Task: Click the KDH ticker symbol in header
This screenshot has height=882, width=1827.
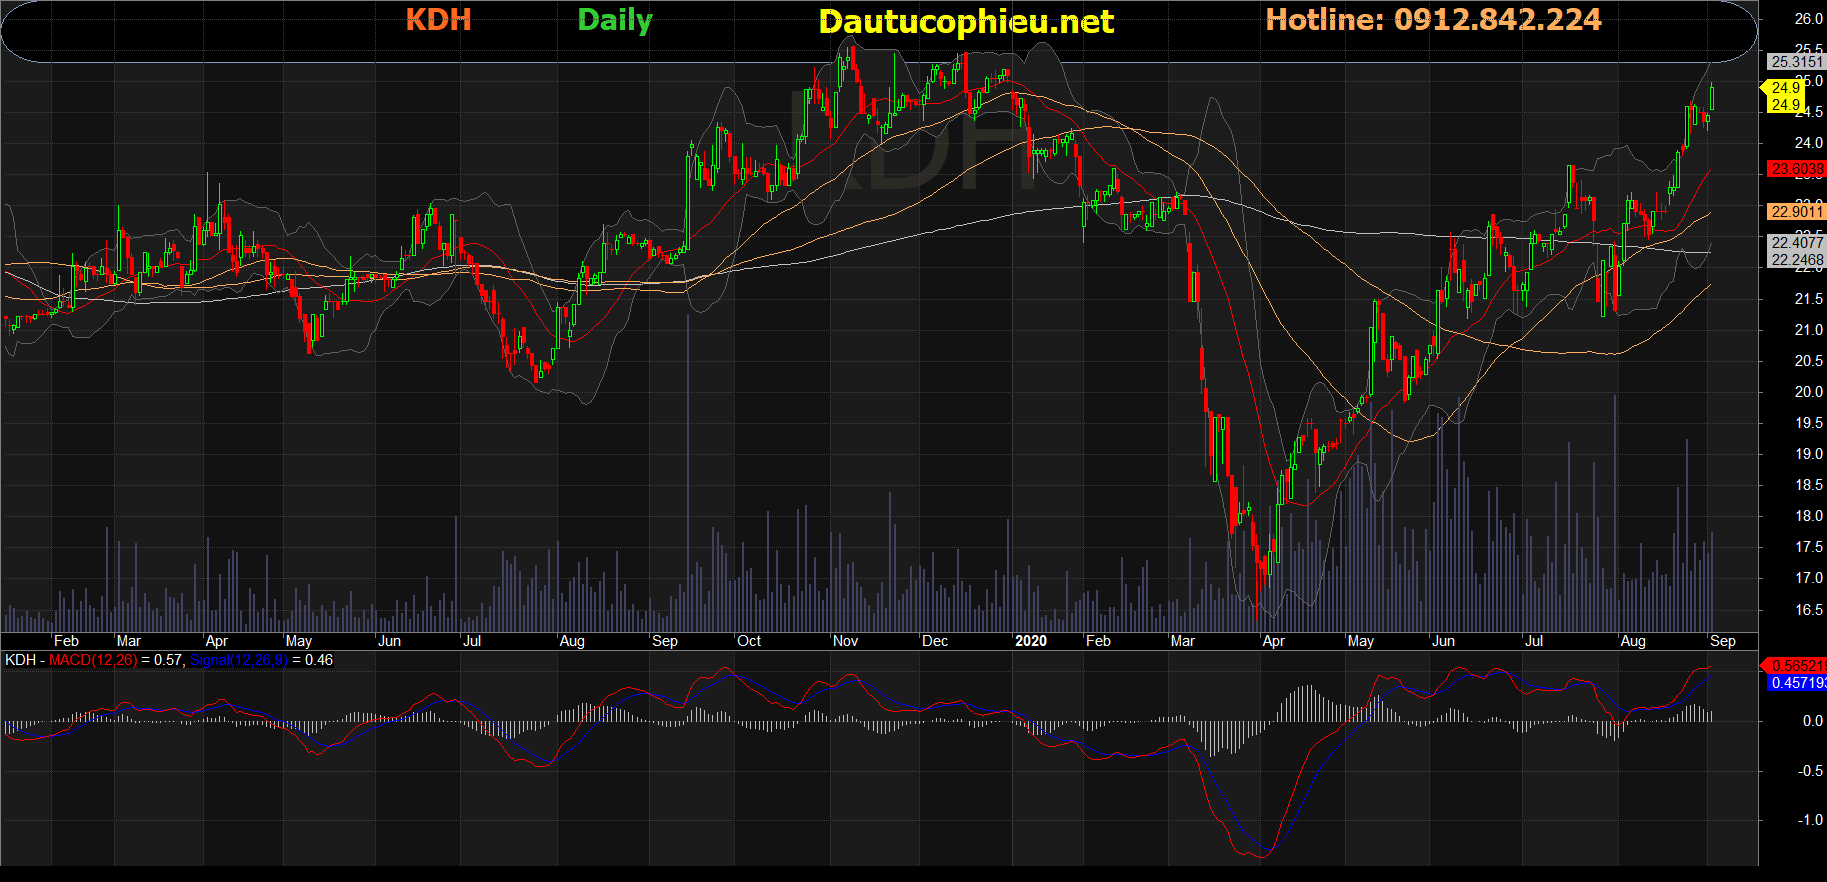Action: [x=438, y=20]
